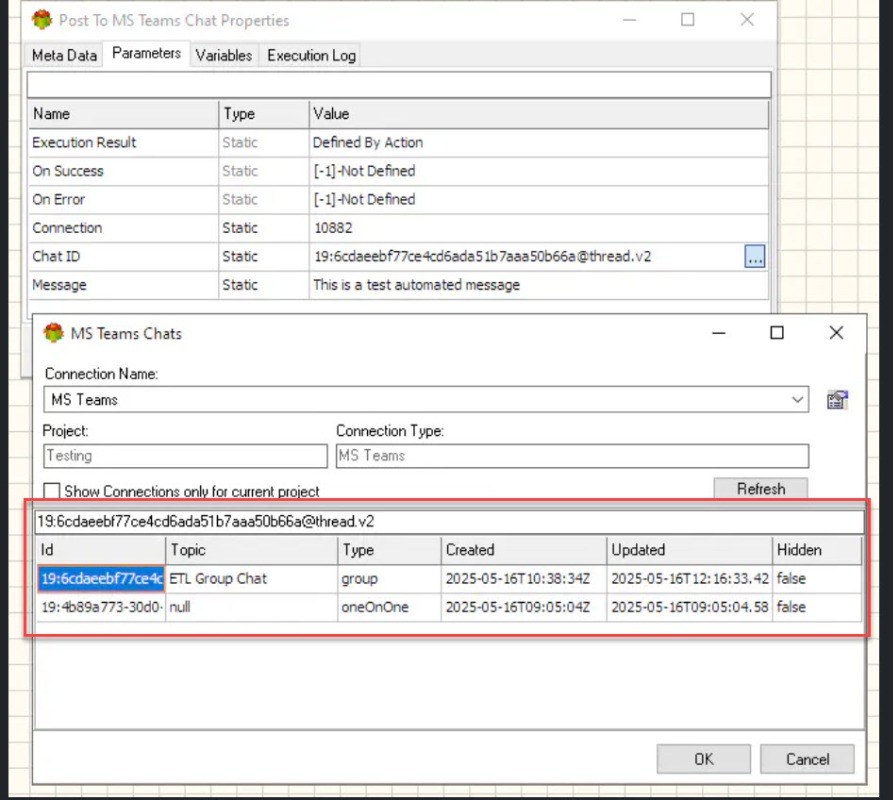Click the Cancel button
The width and height of the screenshot is (893, 800).
[x=807, y=759]
